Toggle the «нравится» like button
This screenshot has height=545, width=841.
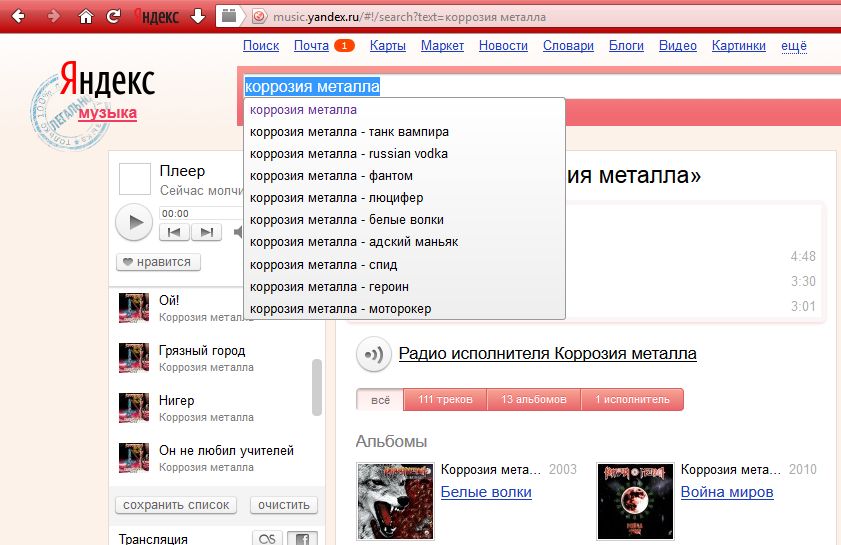pyautogui.click(x=160, y=262)
